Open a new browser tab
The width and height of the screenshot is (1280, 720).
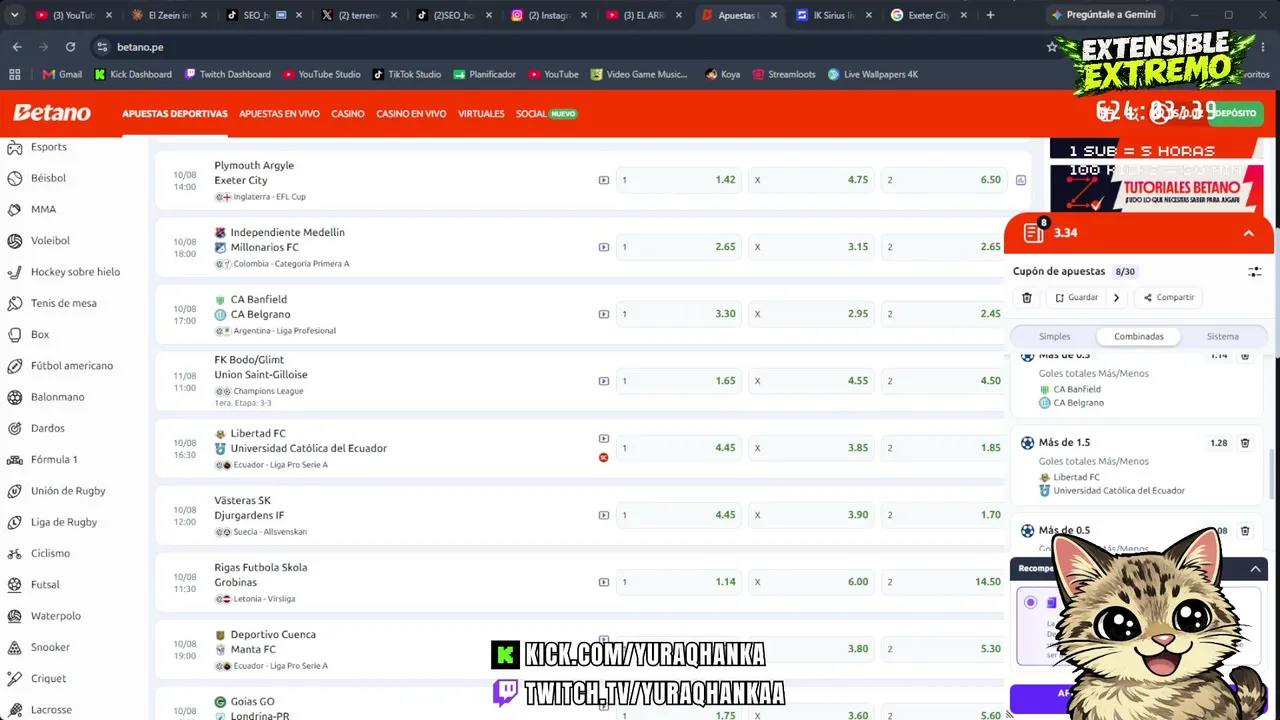tap(990, 15)
